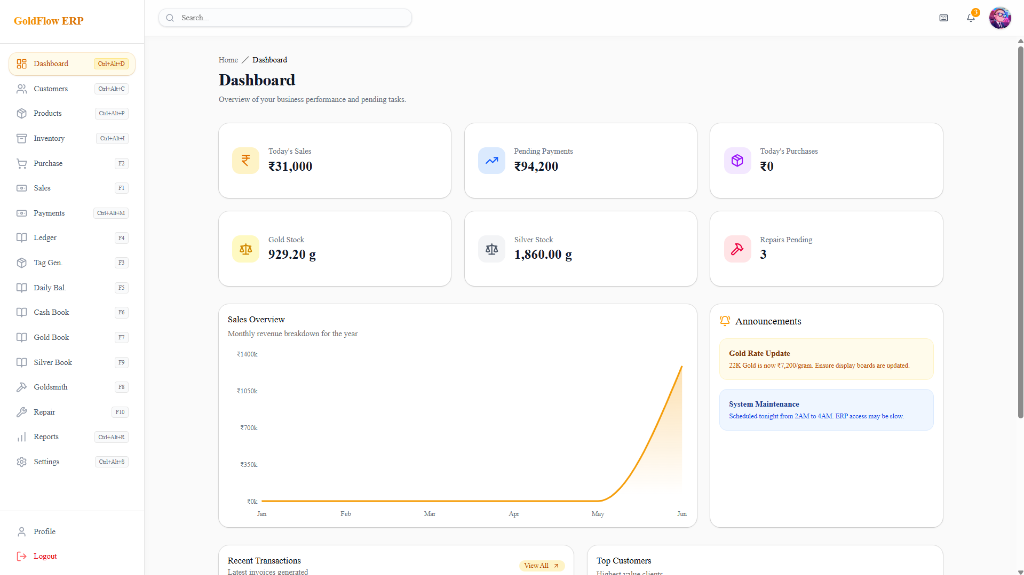The image size is (1024, 575).
Task: Click the 929.20 g gold stock value
Action: (292, 255)
